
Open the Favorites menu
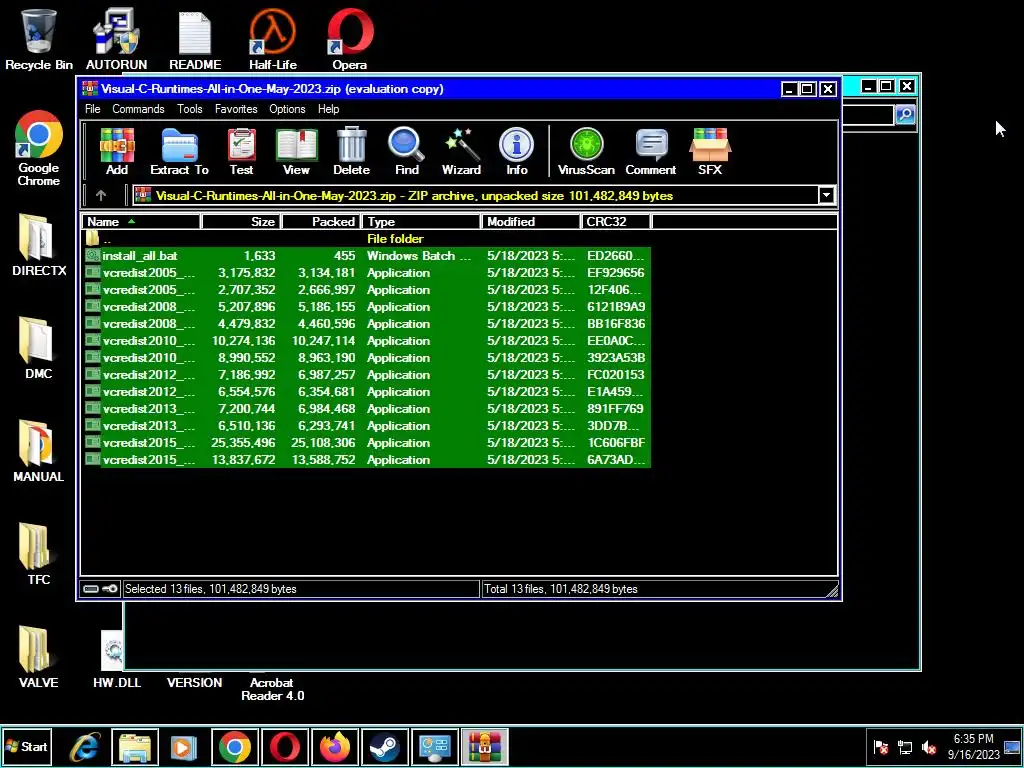point(236,109)
